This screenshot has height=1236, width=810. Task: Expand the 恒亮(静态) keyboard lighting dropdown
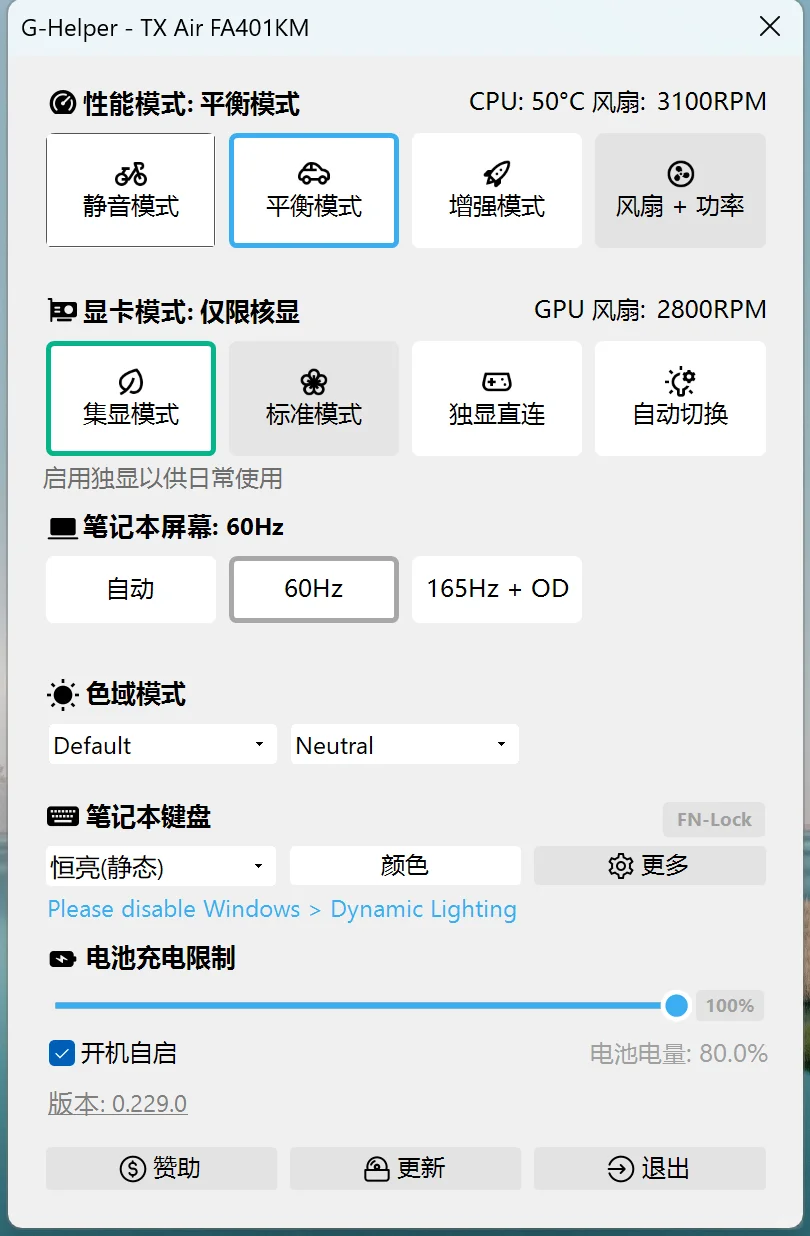(x=161, y=866)
